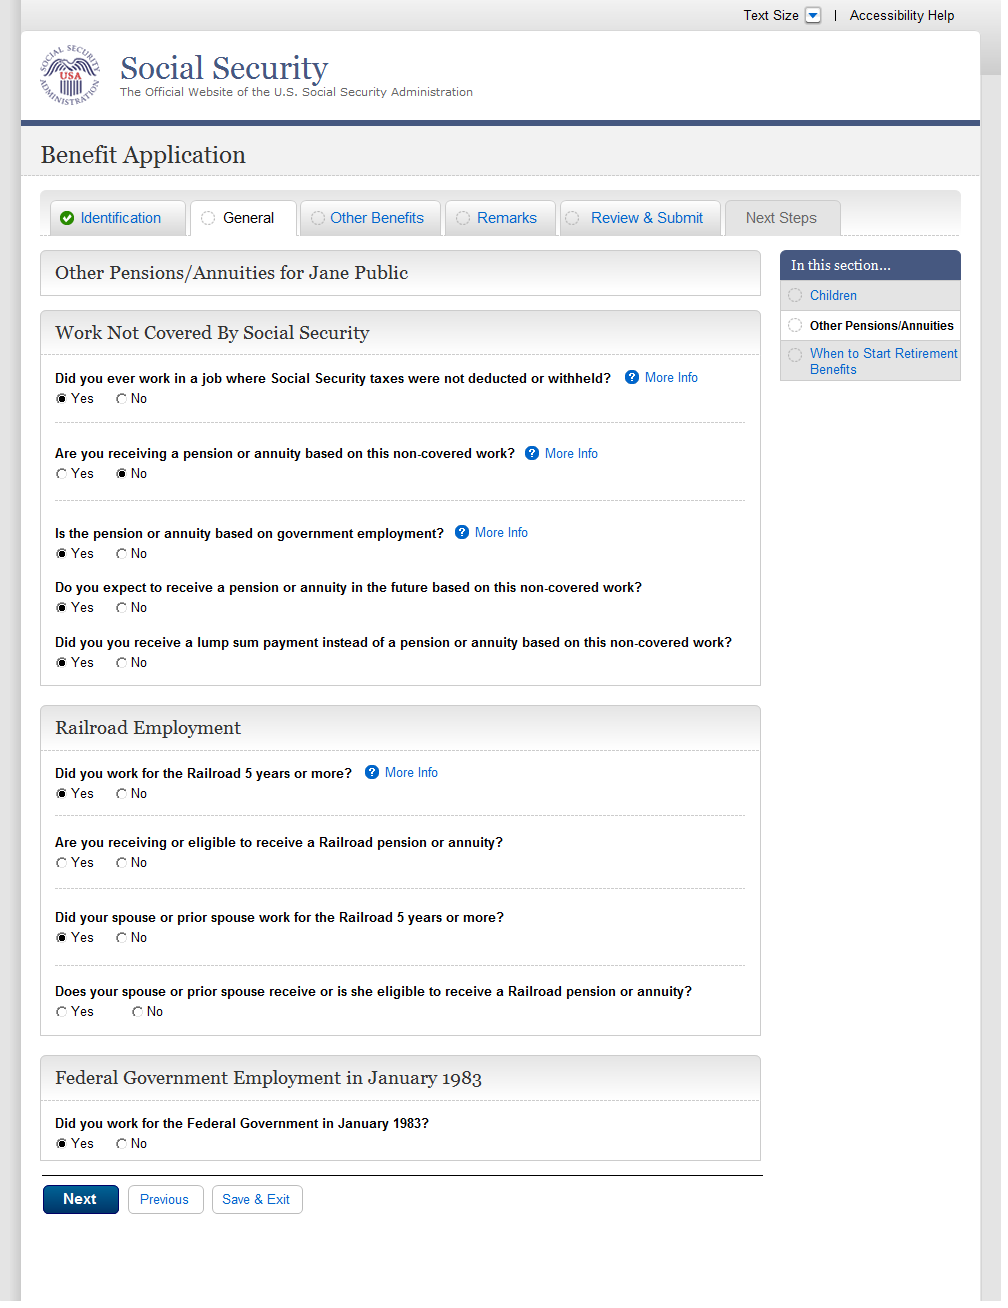Open More Info for government employment pension
The image size is (1008, 1308).
pyautogui.click(x=501, y=532)
